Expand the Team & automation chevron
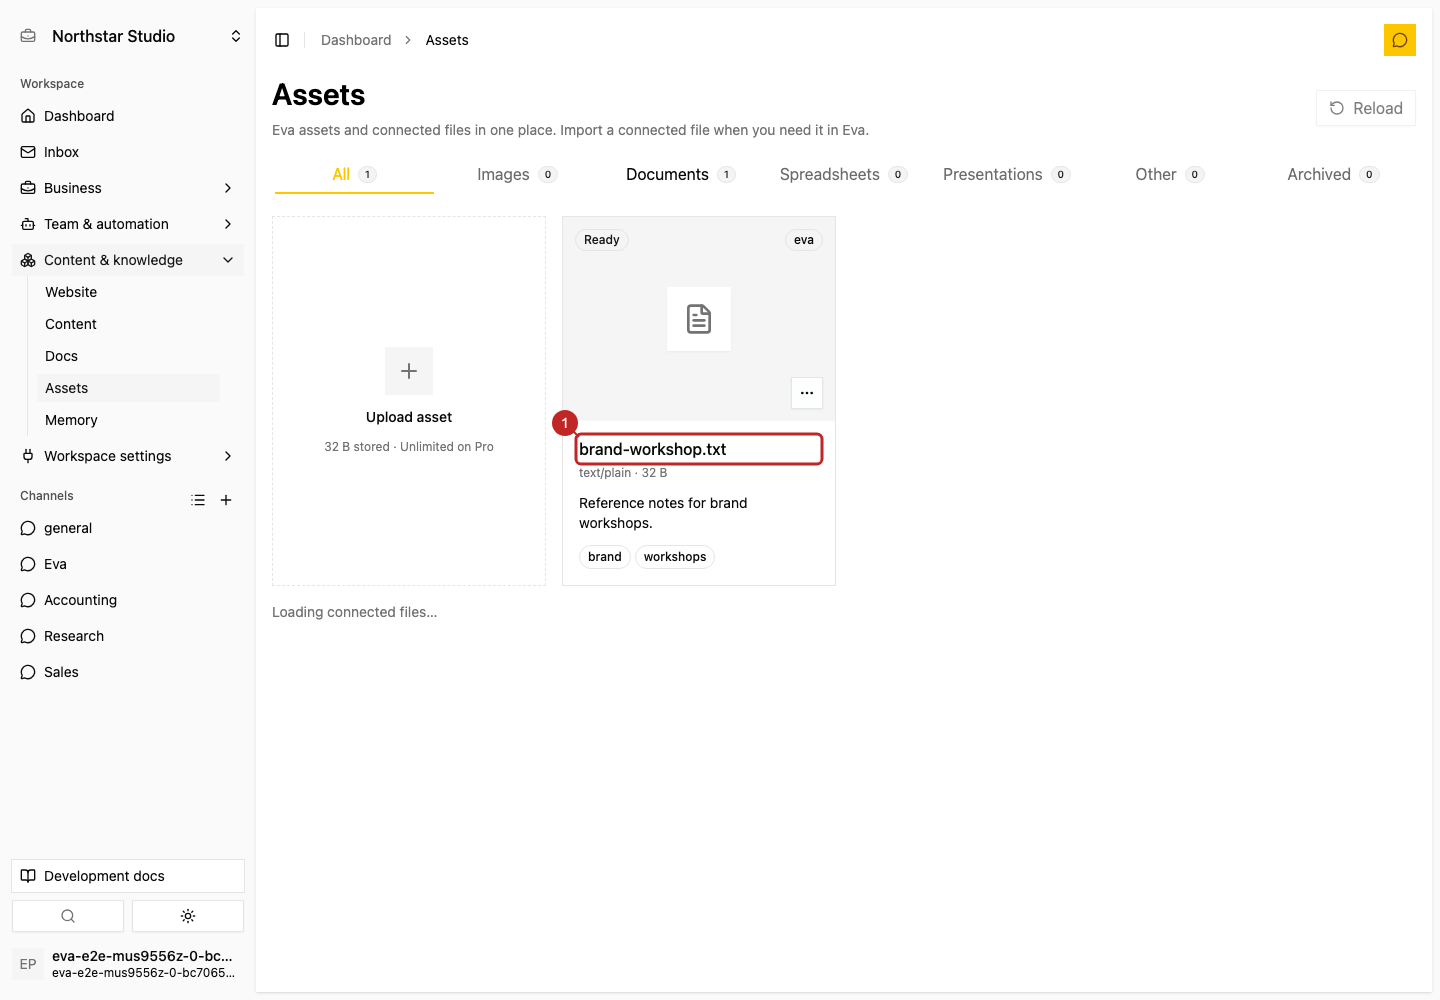Screen dimensions: 1440x1000 [228, 224]
